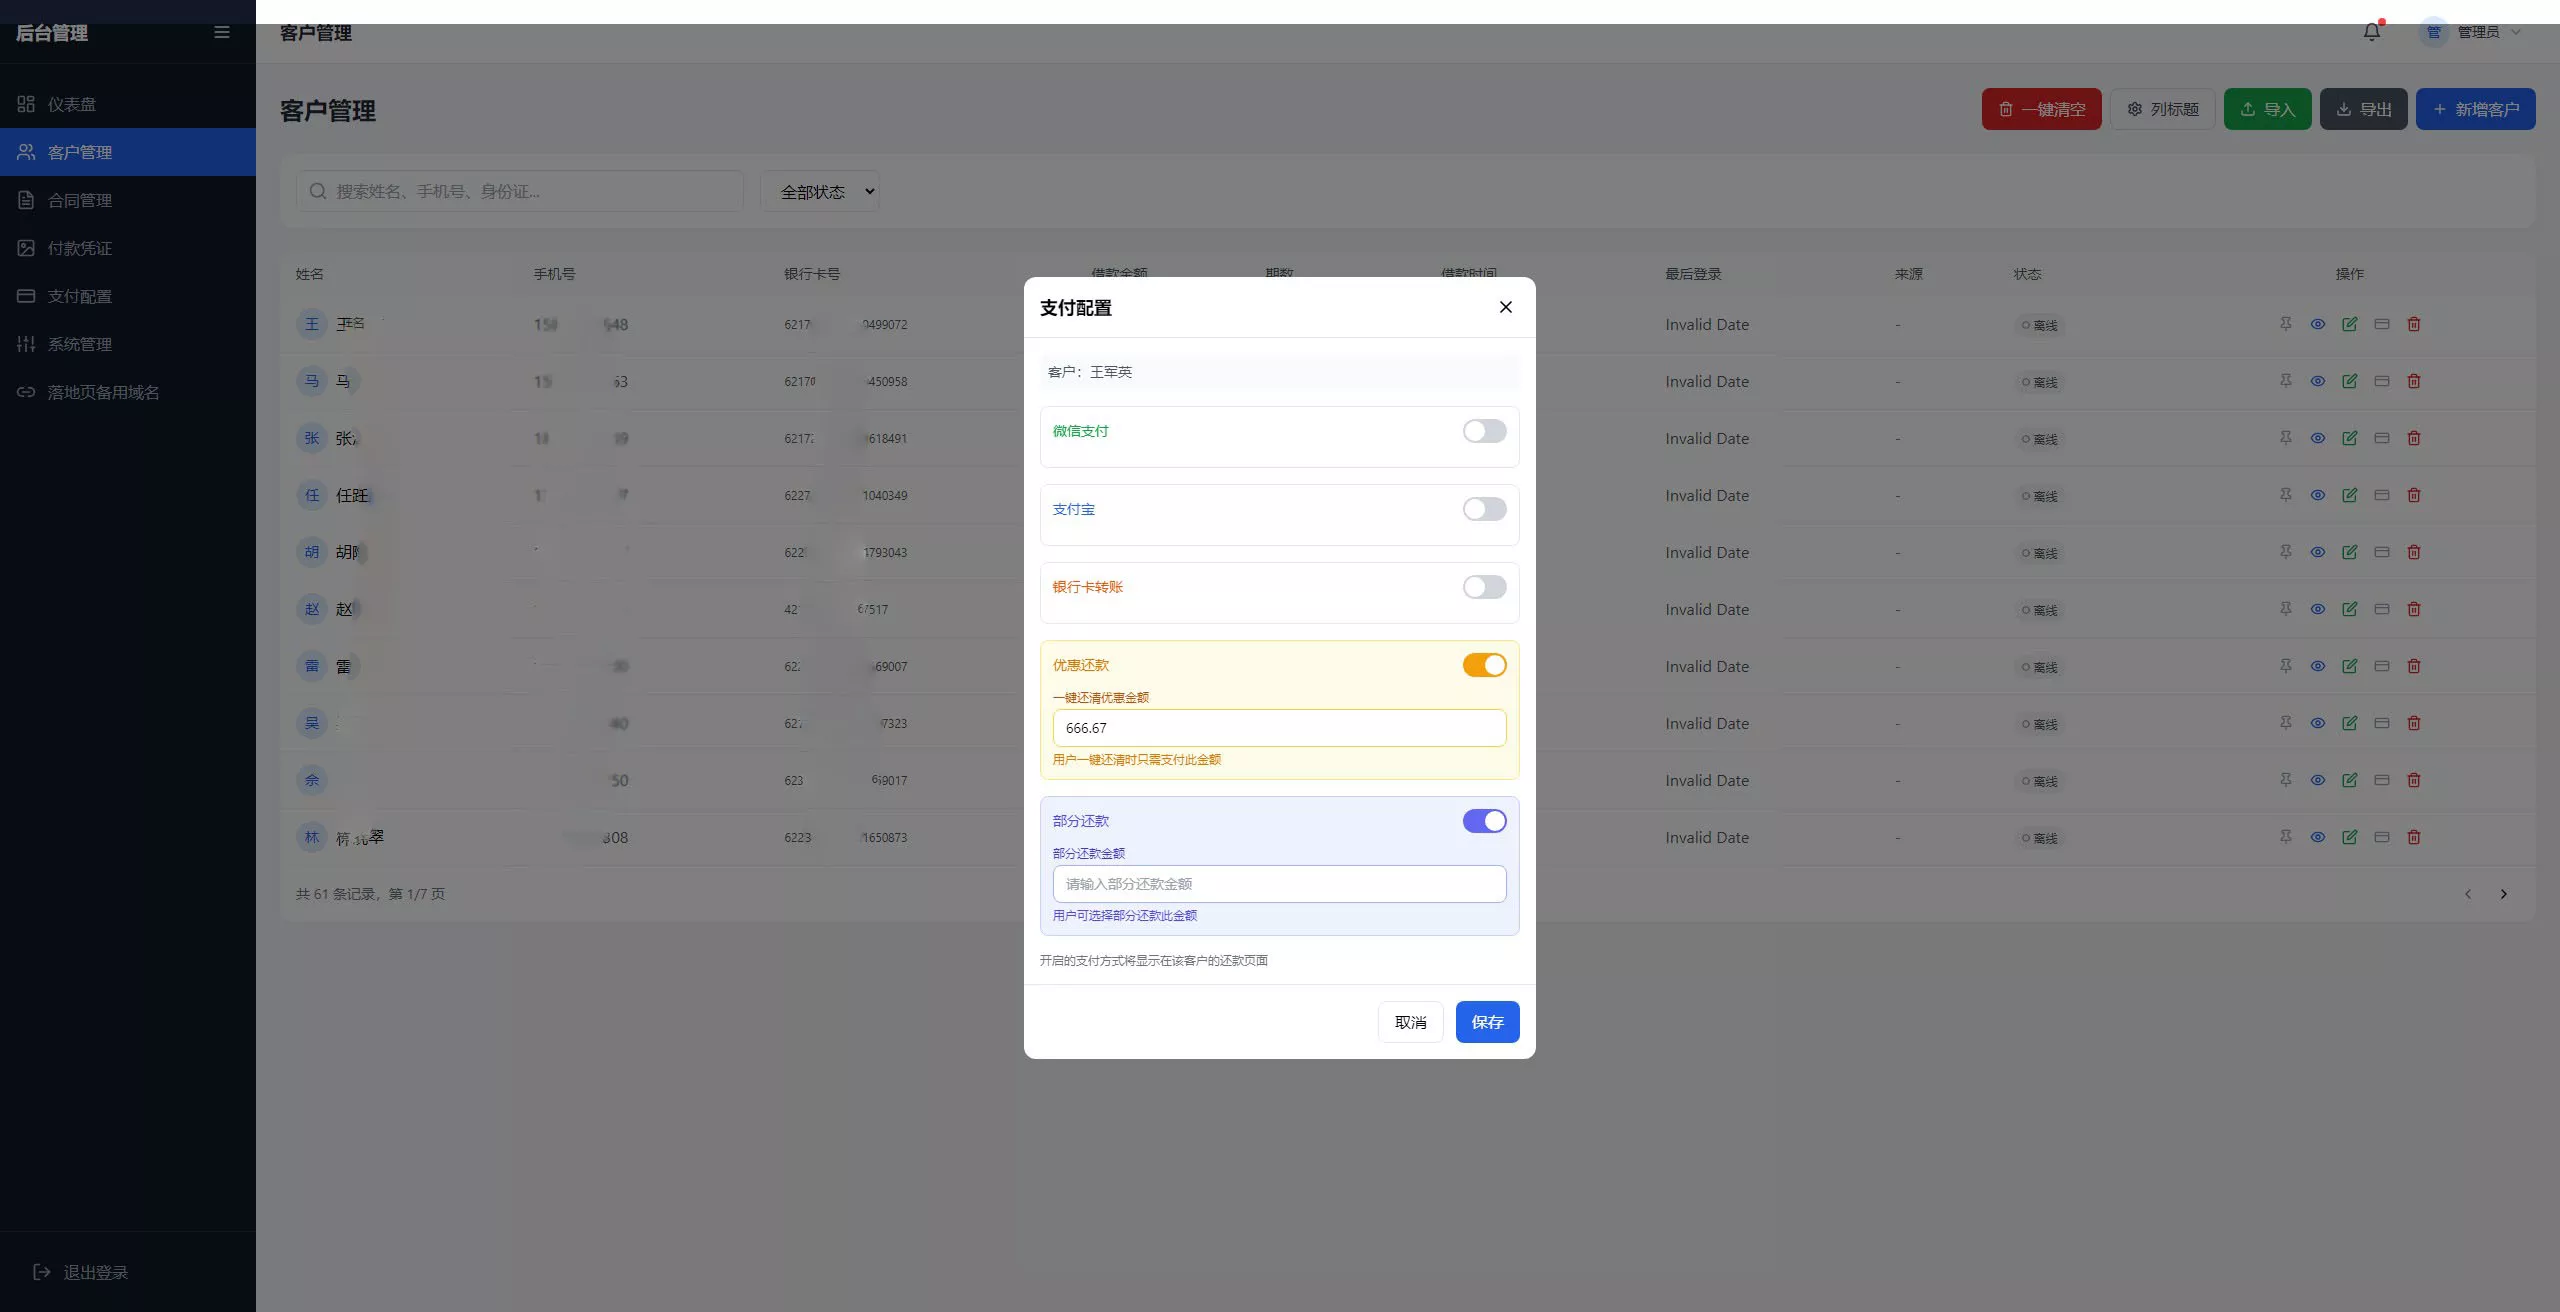Collapse sidebar with hamburger menu icon
The width and height of the screenshot is (2560, 1312).
222,33
